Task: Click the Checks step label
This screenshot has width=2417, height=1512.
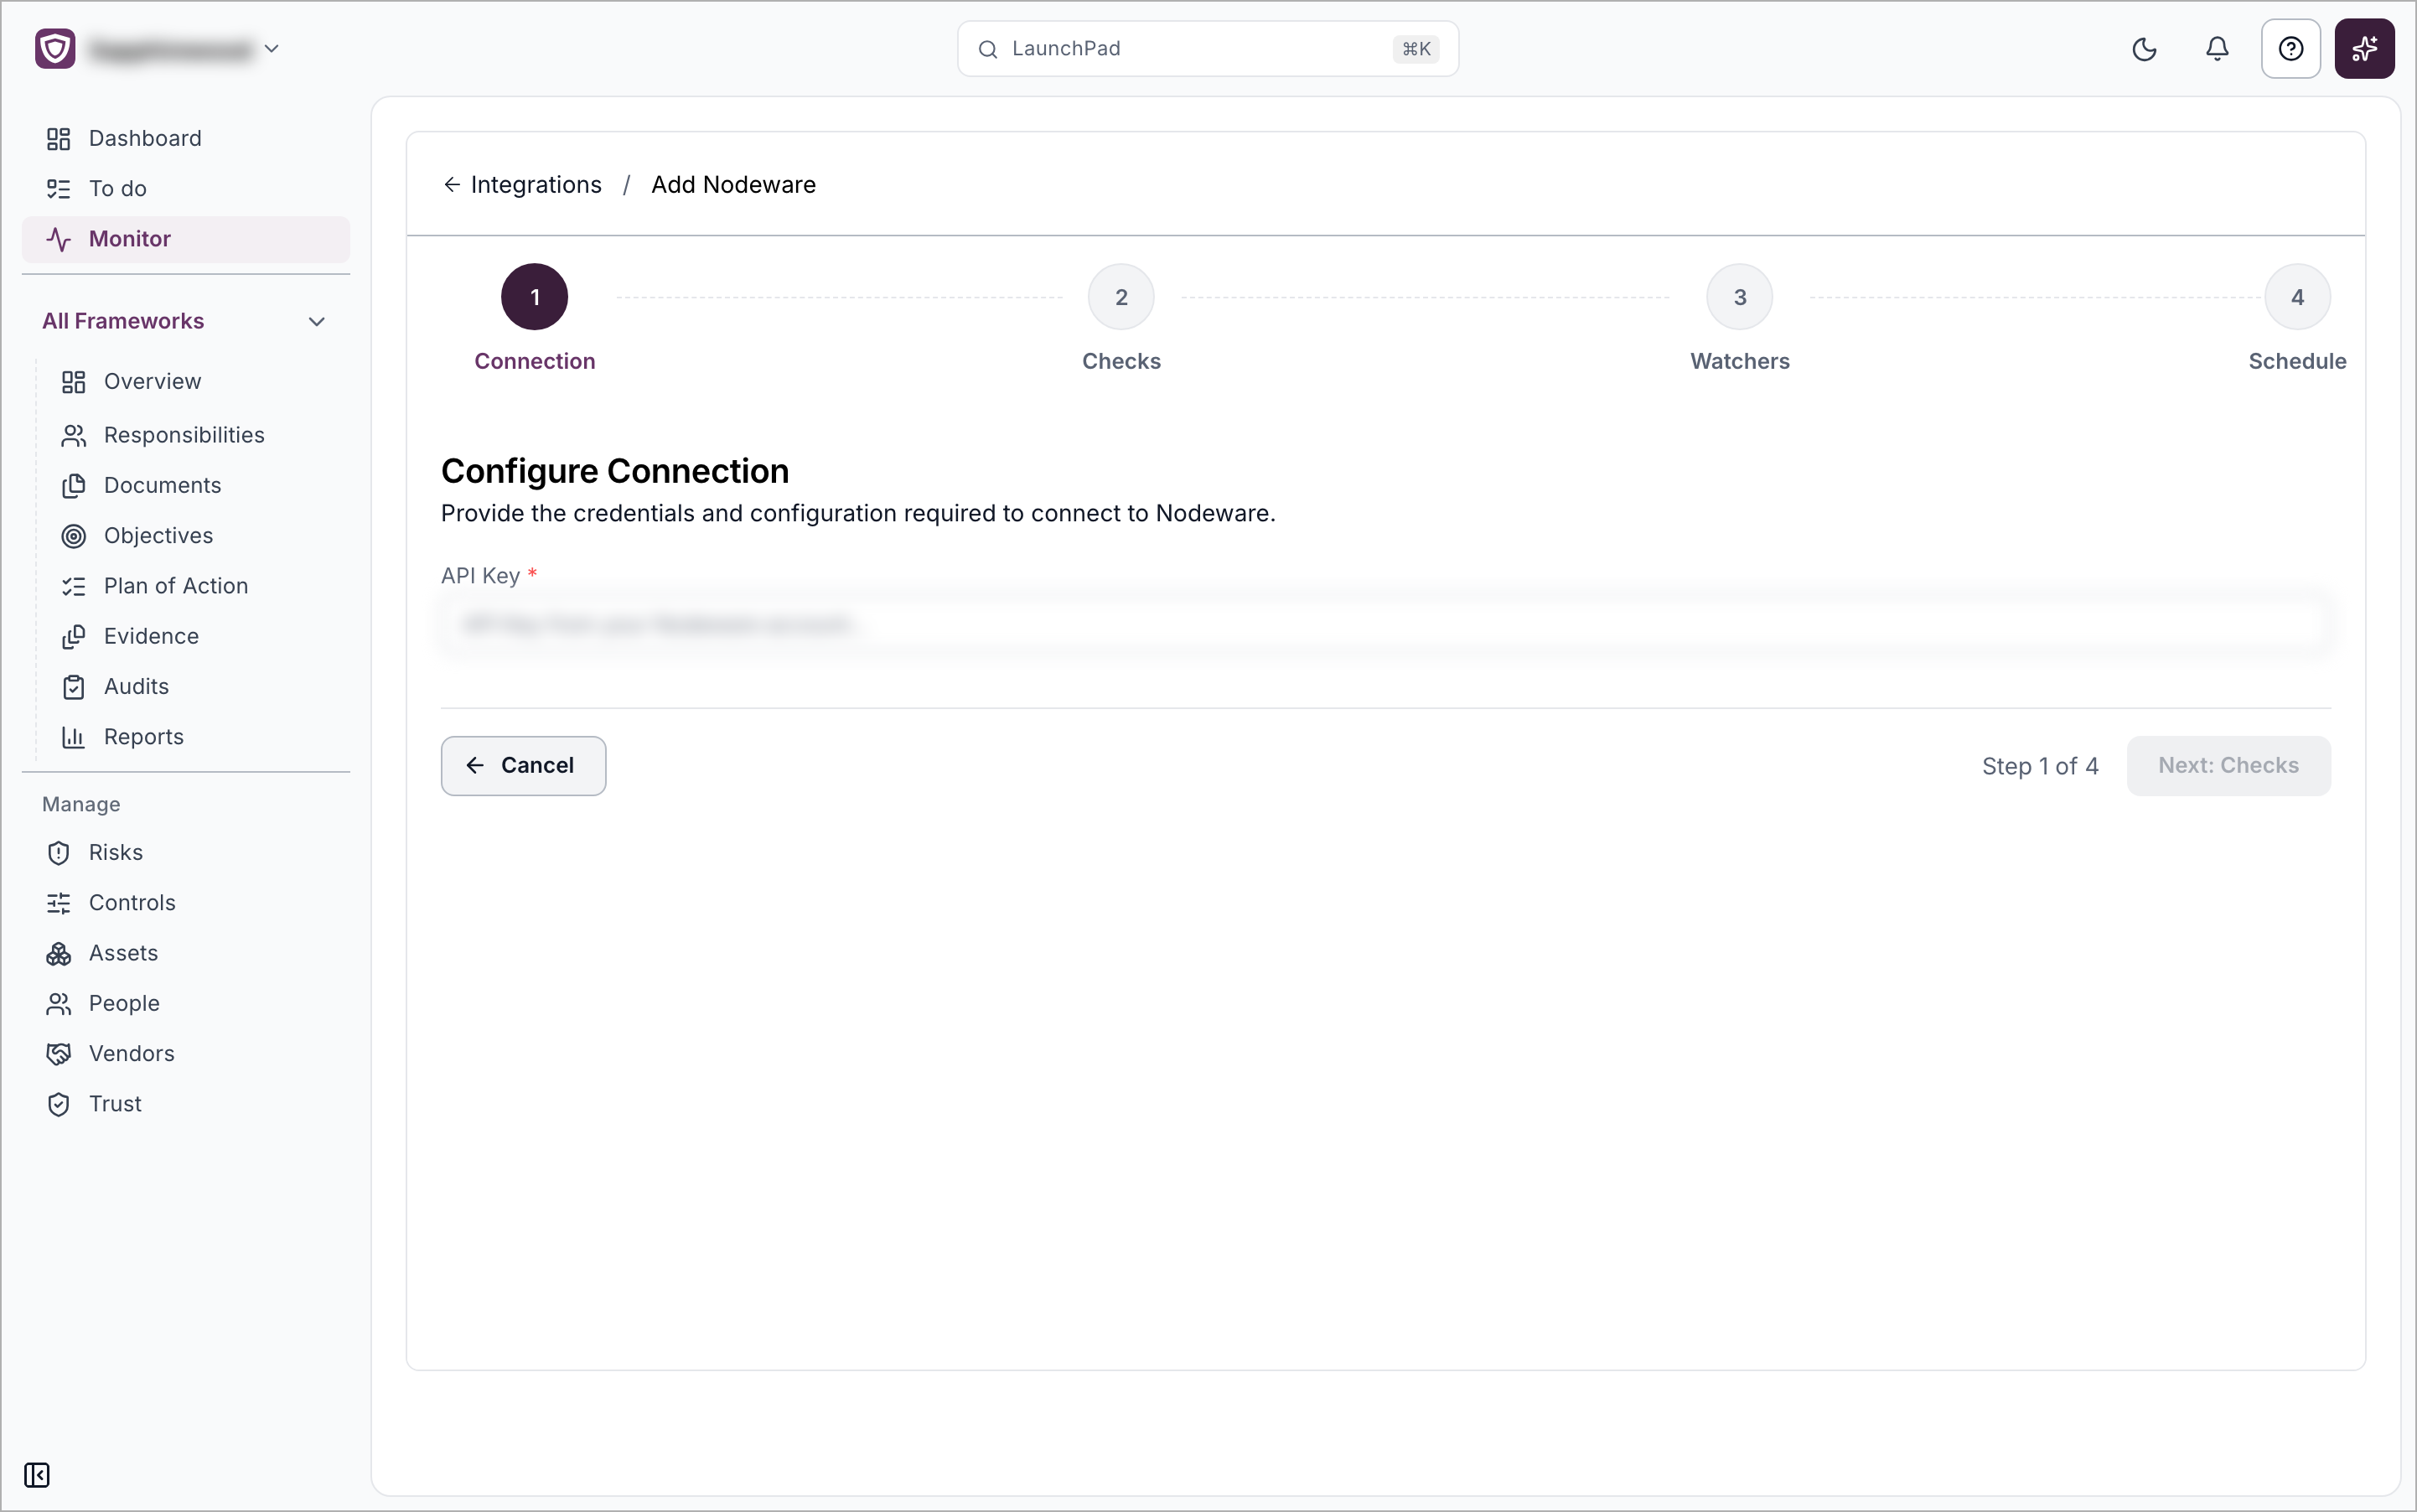Action: pos(1121,362)
